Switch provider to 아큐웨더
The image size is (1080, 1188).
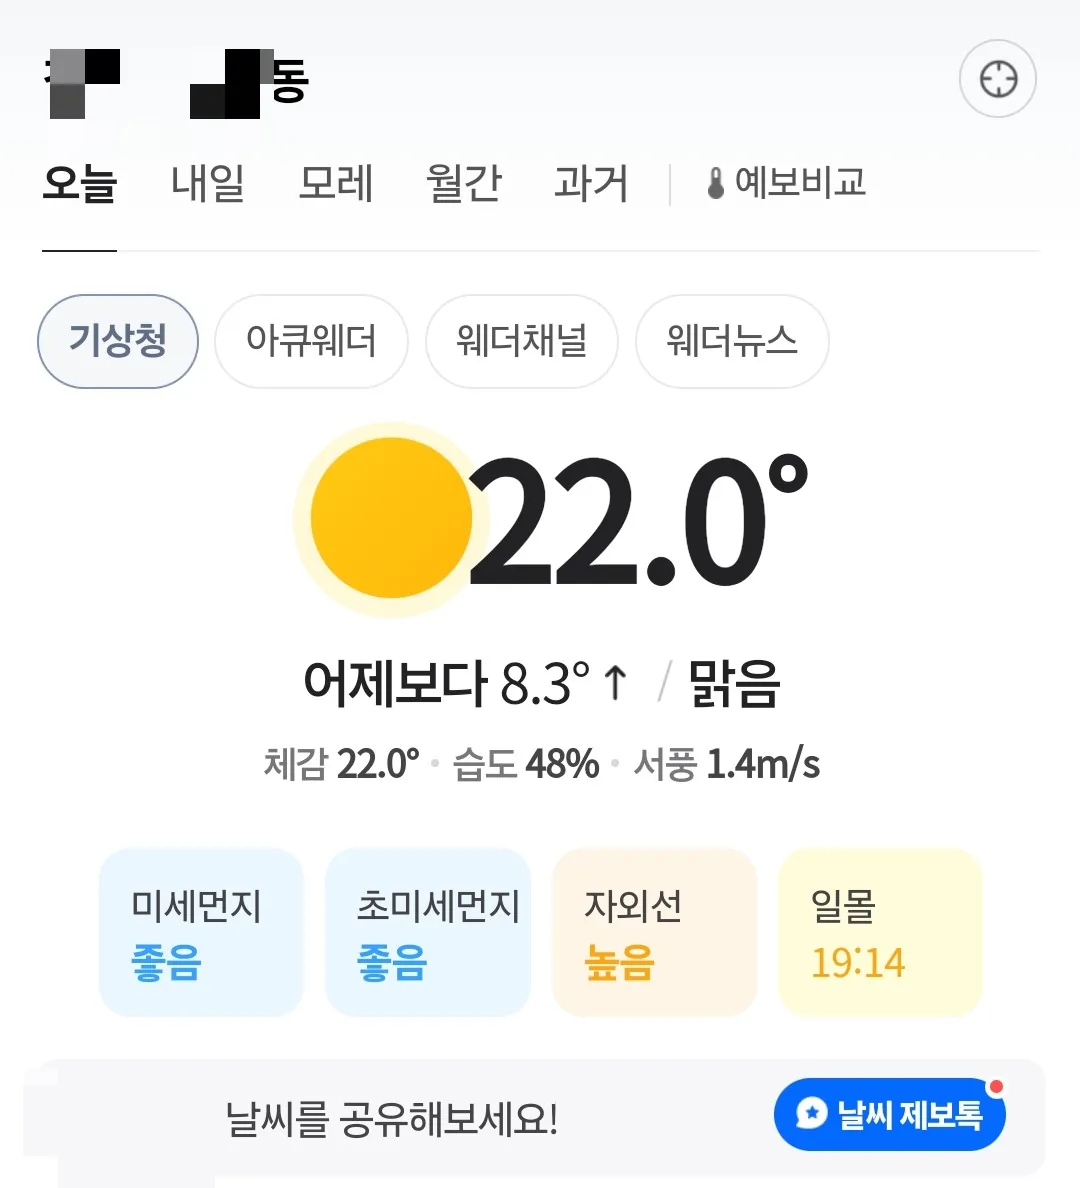tap(311, 341)
